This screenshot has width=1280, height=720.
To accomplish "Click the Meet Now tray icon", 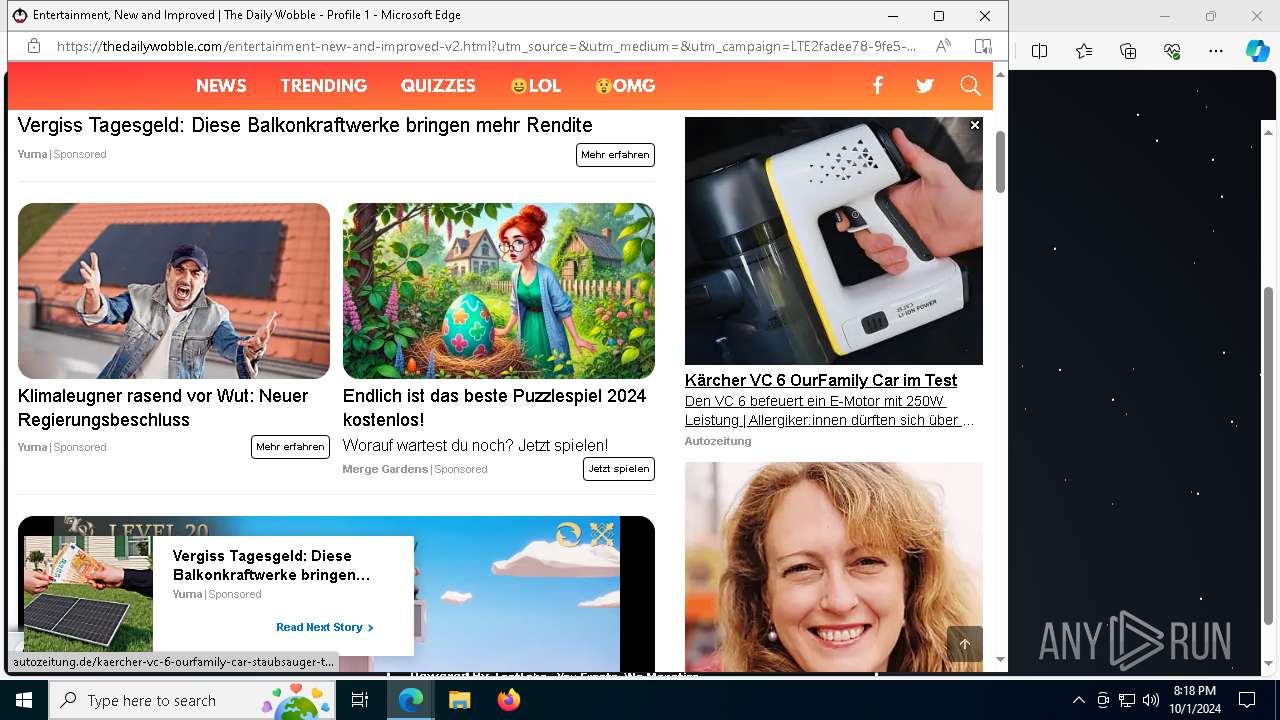I will (x=1103, y=700).
